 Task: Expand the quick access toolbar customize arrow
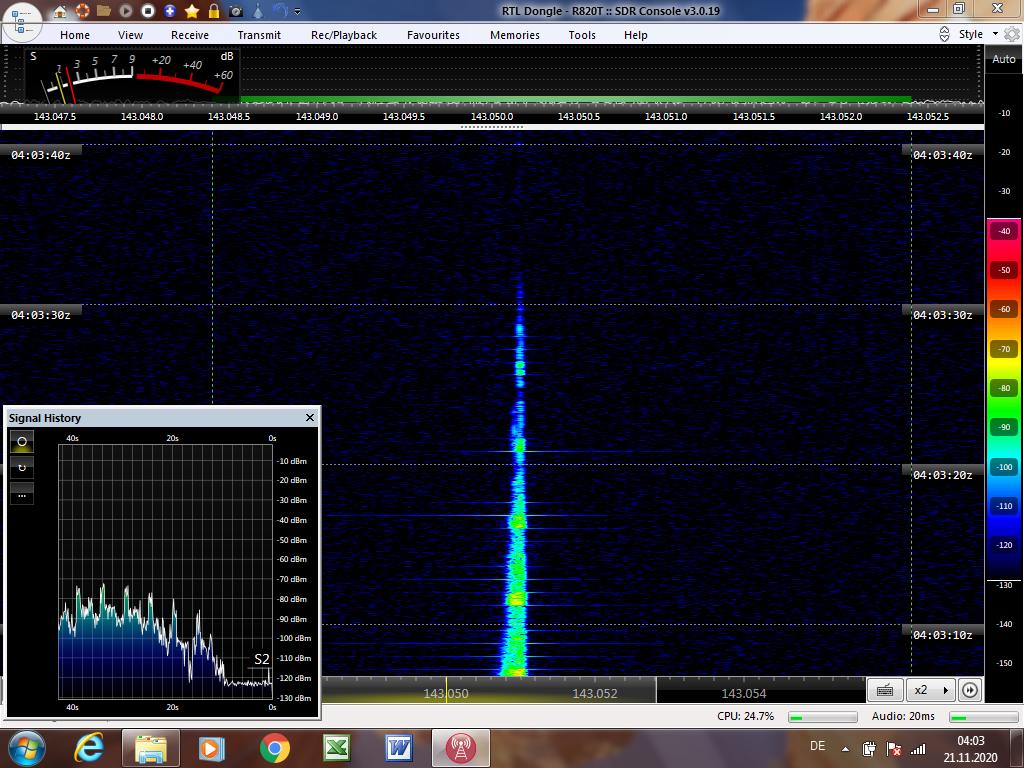(298, 11)
